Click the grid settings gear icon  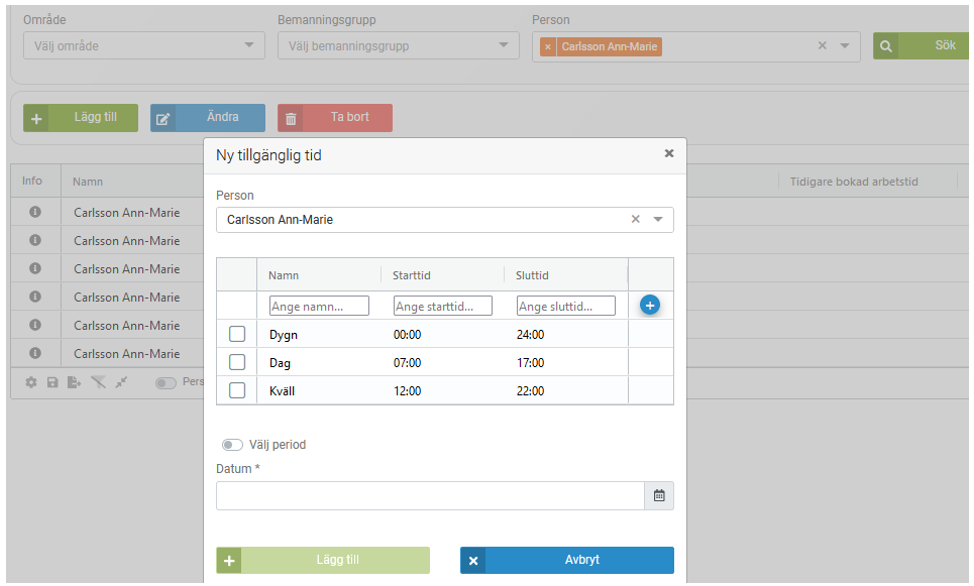31,383
